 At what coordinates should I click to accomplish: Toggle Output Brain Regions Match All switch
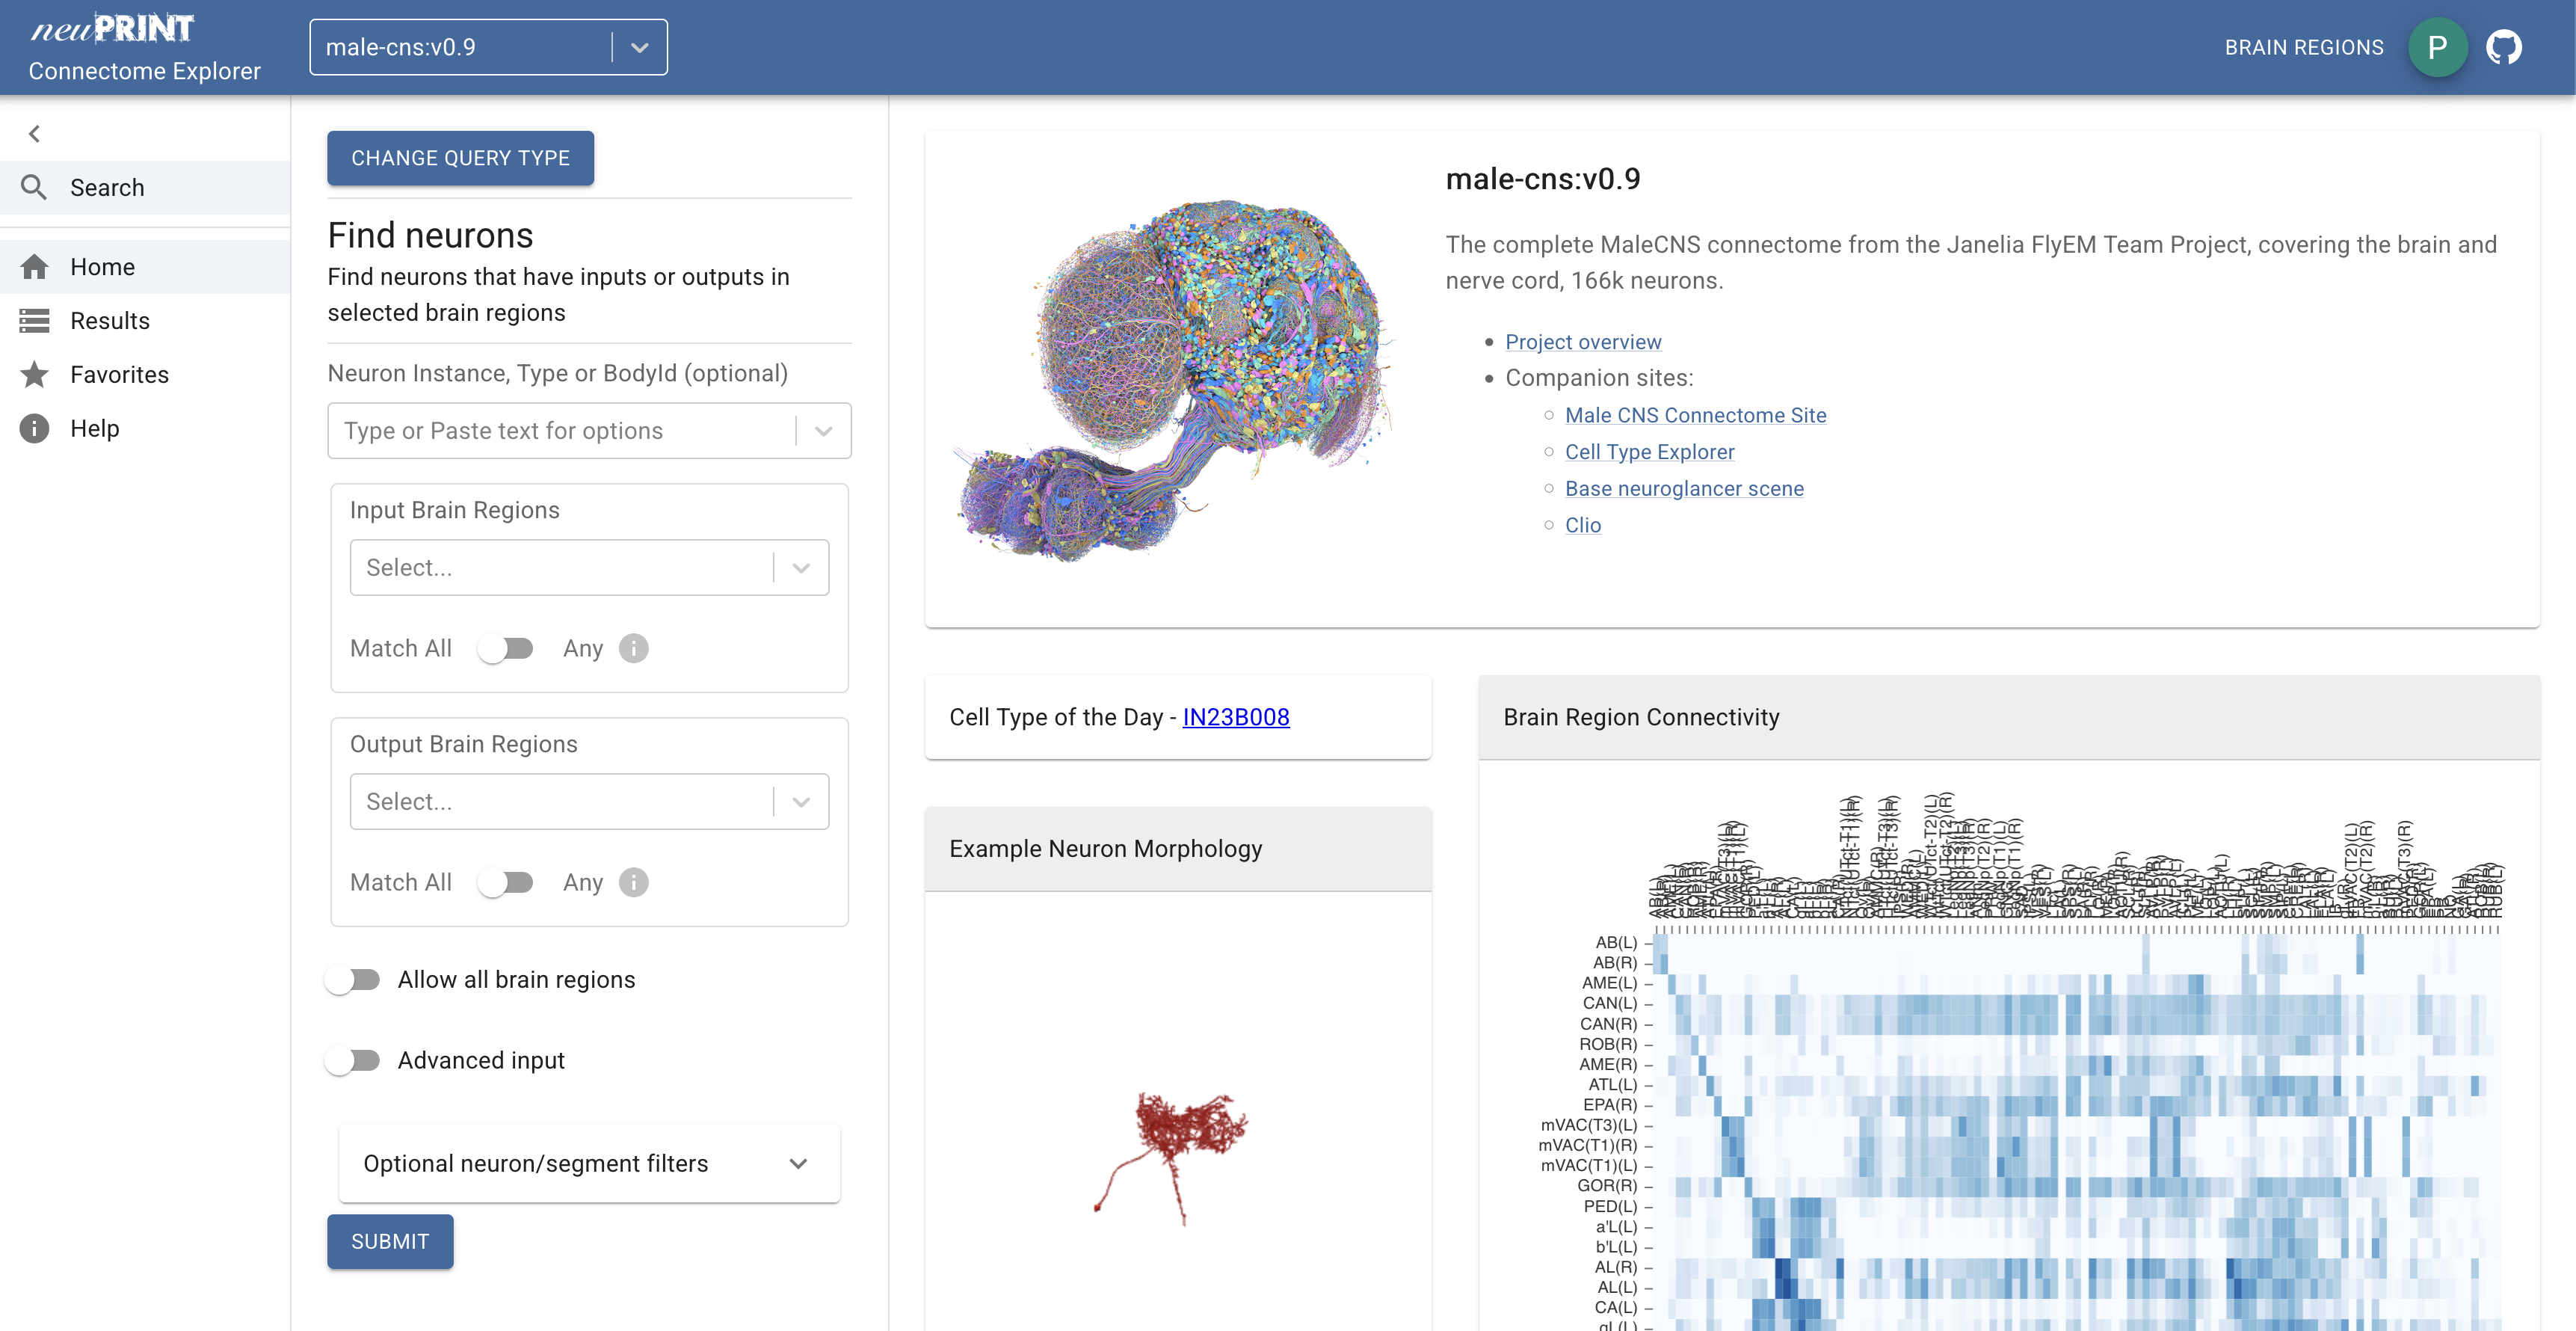[505, 882]
